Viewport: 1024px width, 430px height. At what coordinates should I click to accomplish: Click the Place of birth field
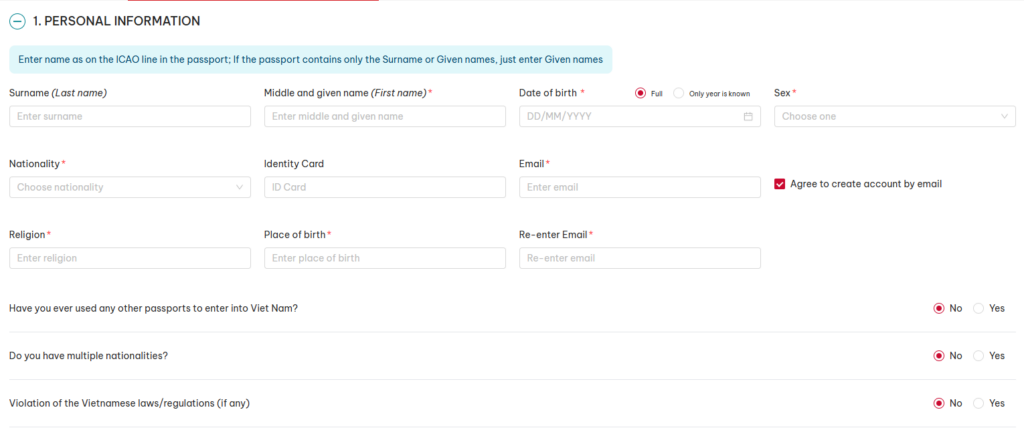(x=385, y=258)
